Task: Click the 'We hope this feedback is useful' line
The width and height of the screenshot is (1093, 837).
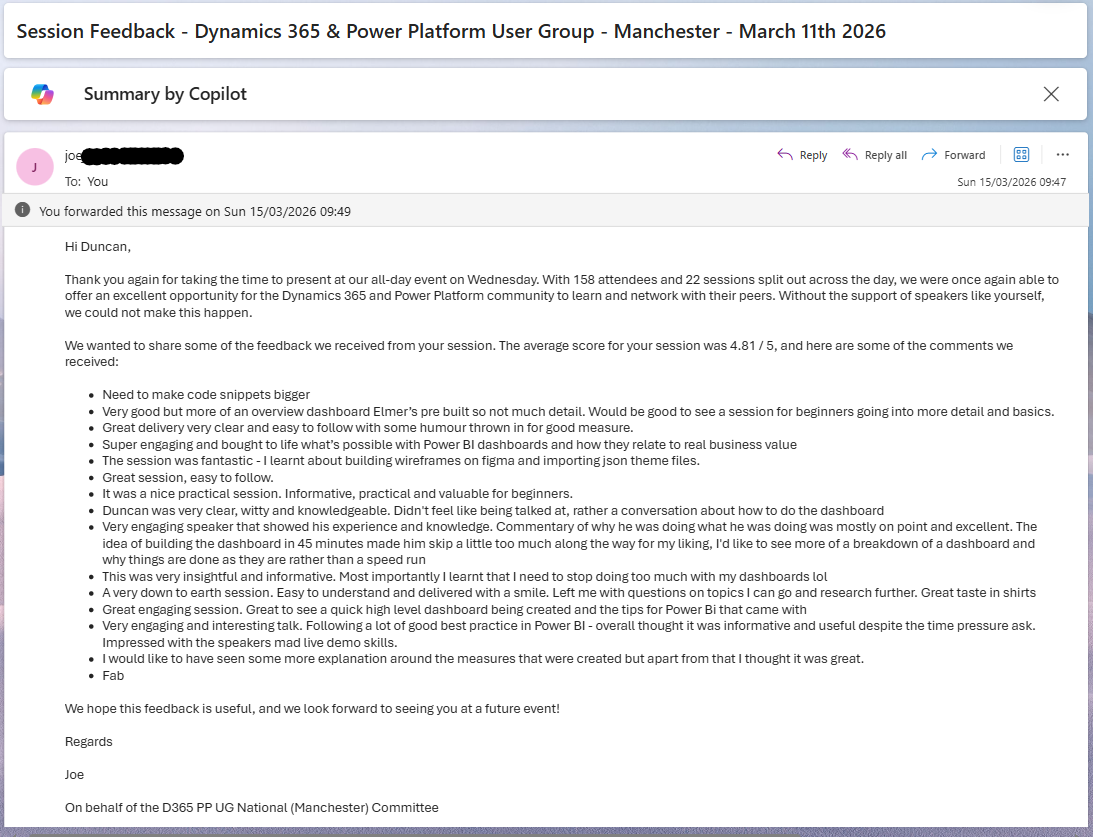Action: click(312, 709)
